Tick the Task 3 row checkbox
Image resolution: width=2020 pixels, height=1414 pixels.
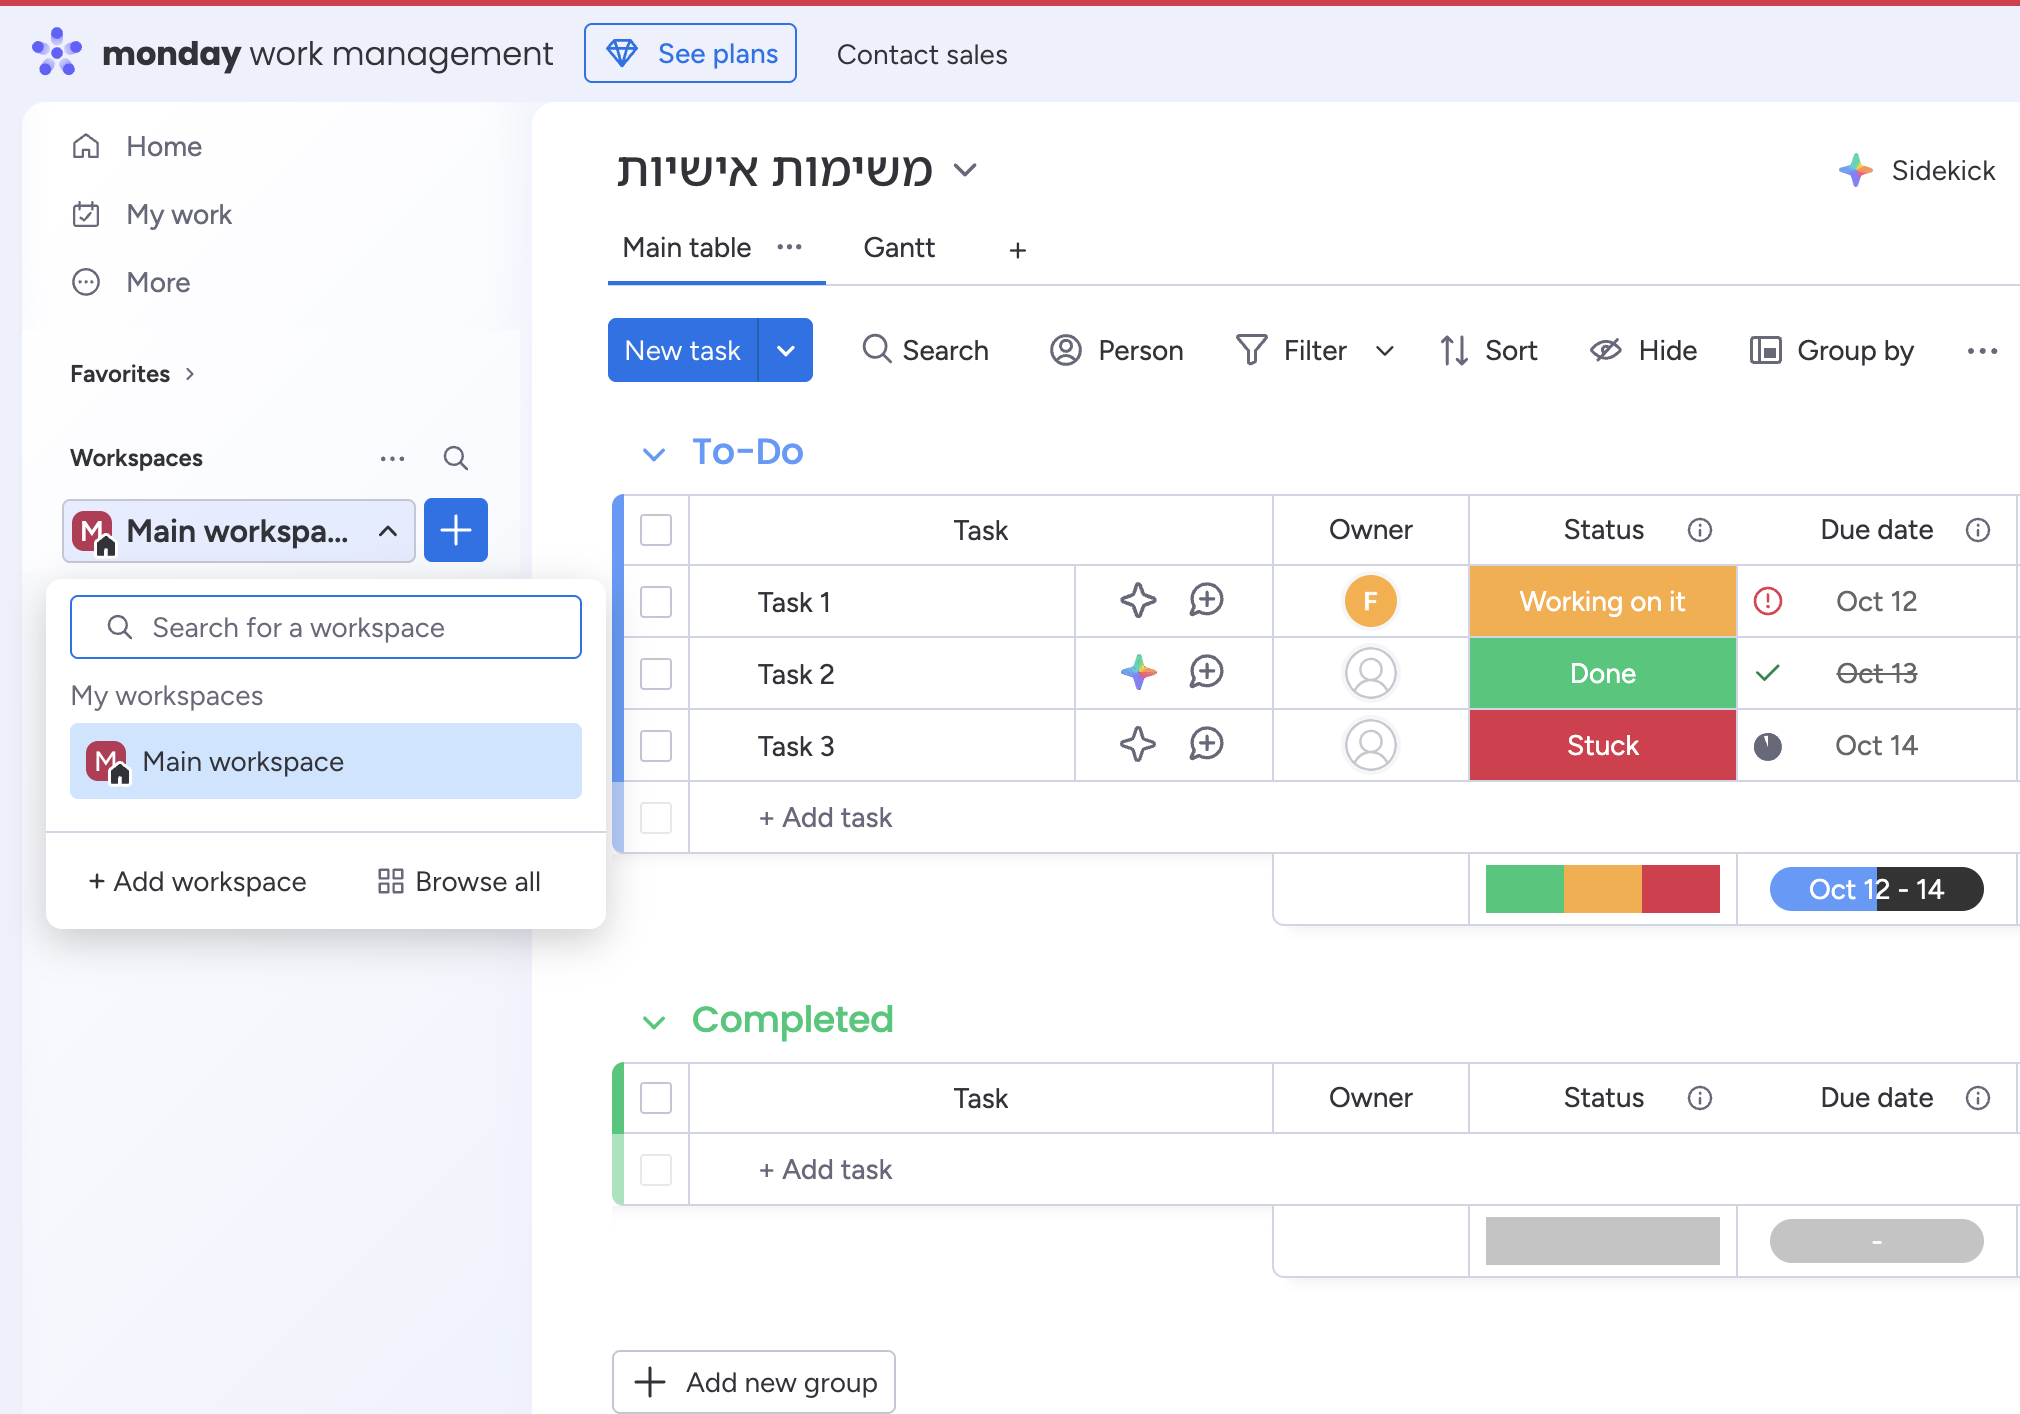(x=656, y=746)
